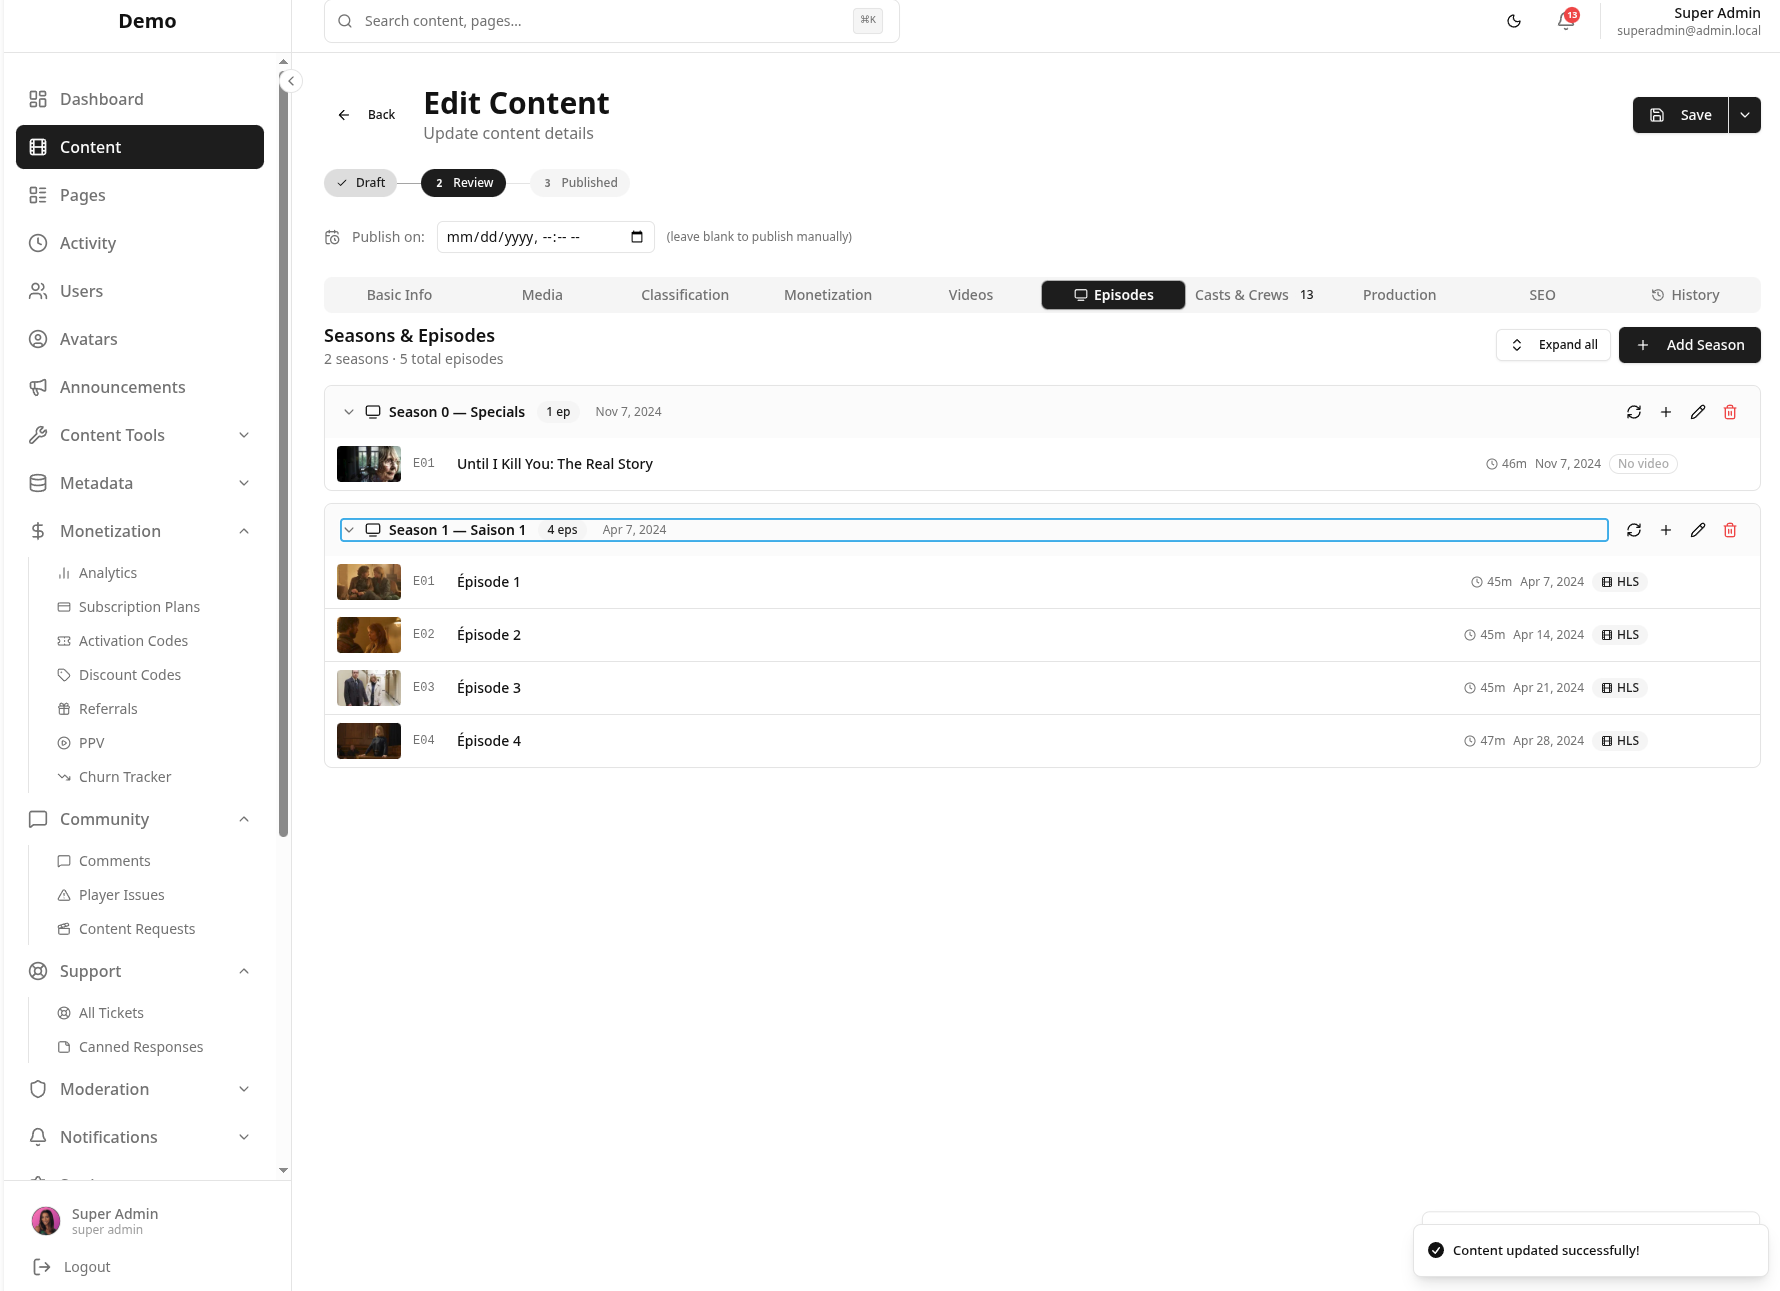This screenshot has width=1780, height=1291.
Task: Select Subscription Plans under Monetization
Action: coord(139,606)
